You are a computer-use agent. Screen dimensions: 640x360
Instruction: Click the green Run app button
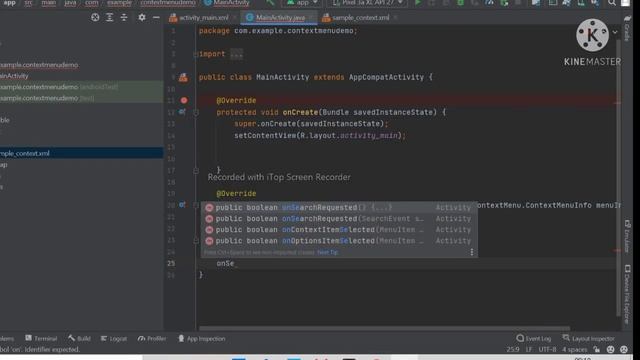click(x=418, y=3)
